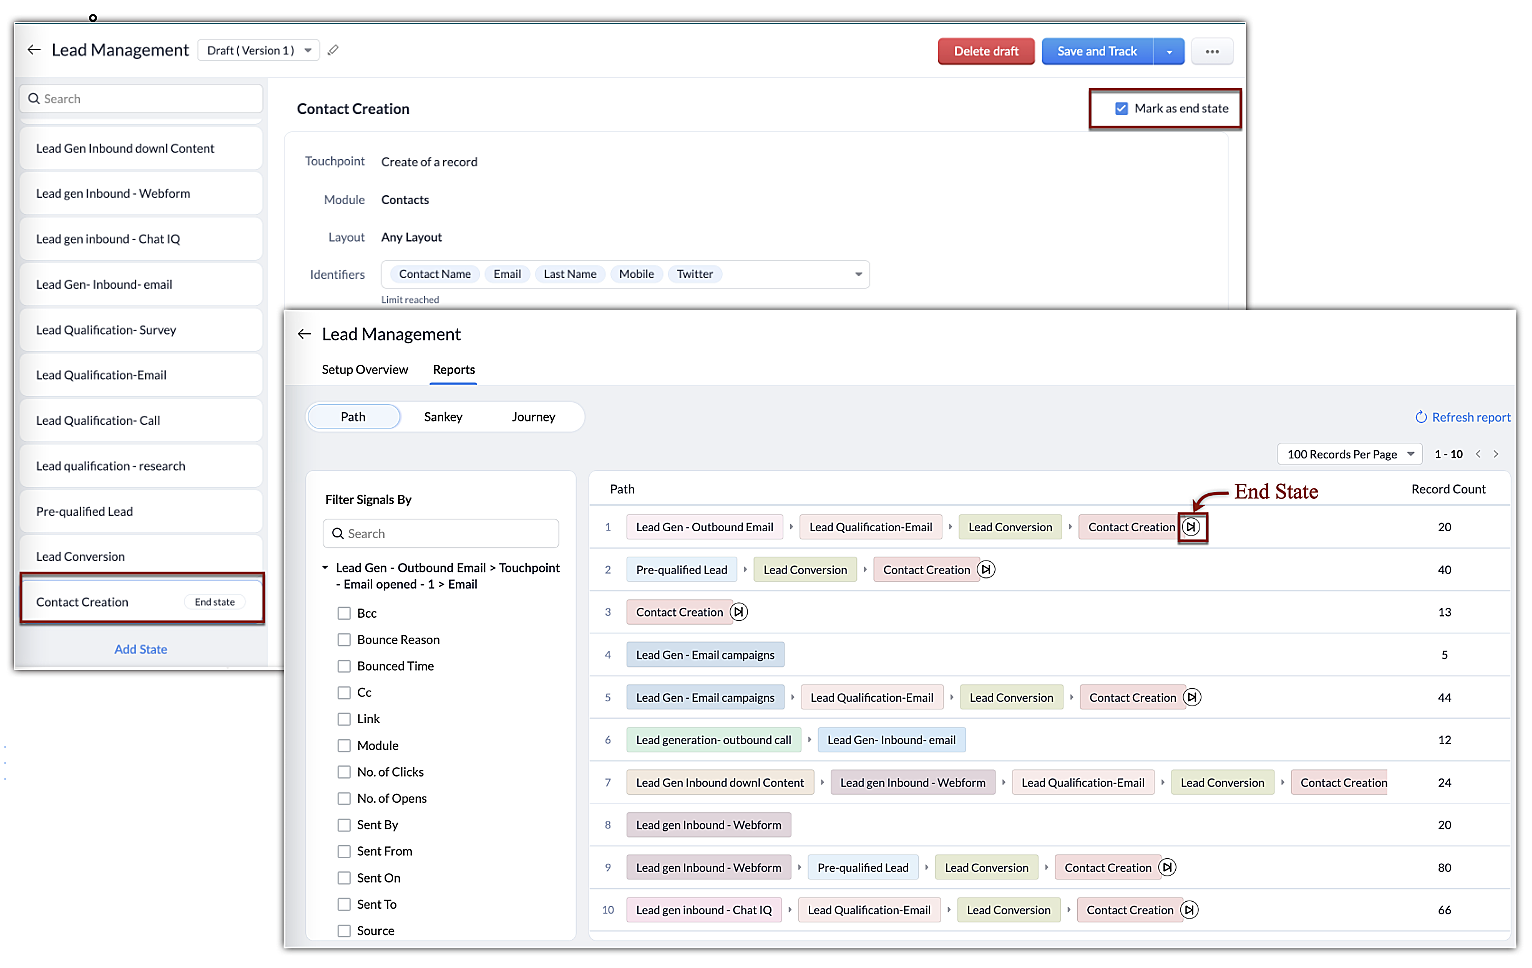Check the Module filter checkbox
The image size is (1532, 968).
tap(344, 746)
